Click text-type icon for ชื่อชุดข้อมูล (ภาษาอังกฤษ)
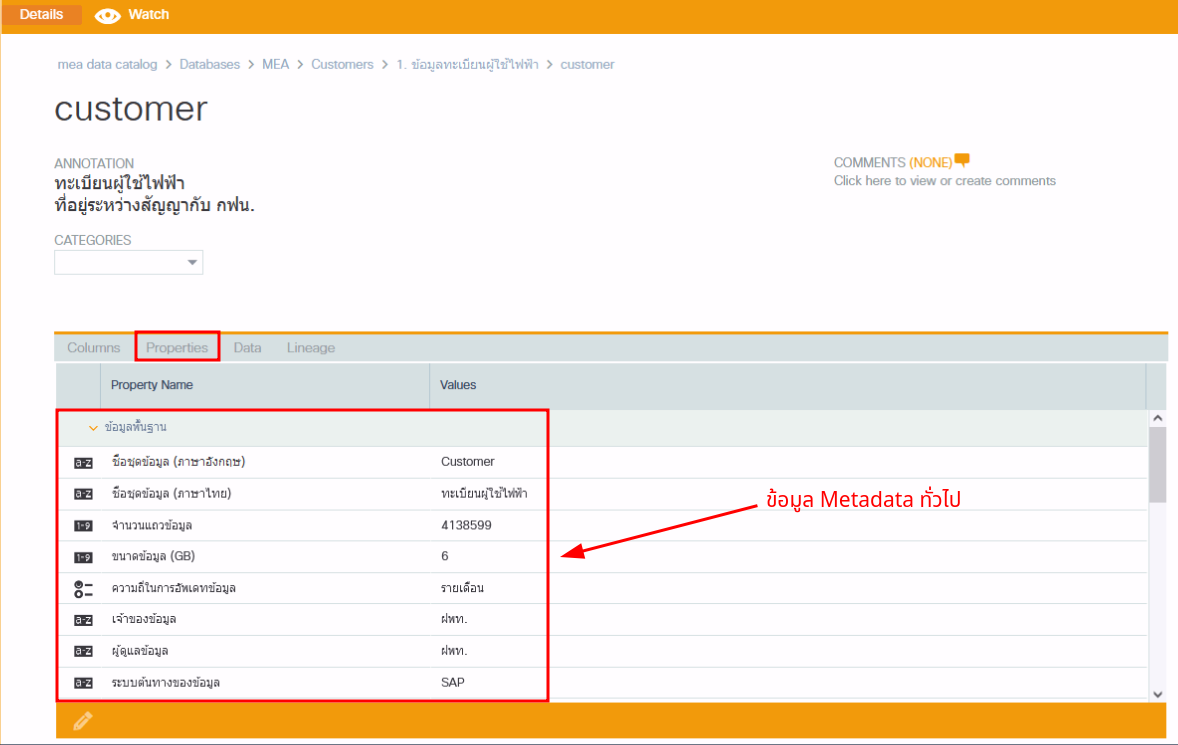The width and height of the screenshot is (1178, 745). pyautogui.click(x=84, y=463)
